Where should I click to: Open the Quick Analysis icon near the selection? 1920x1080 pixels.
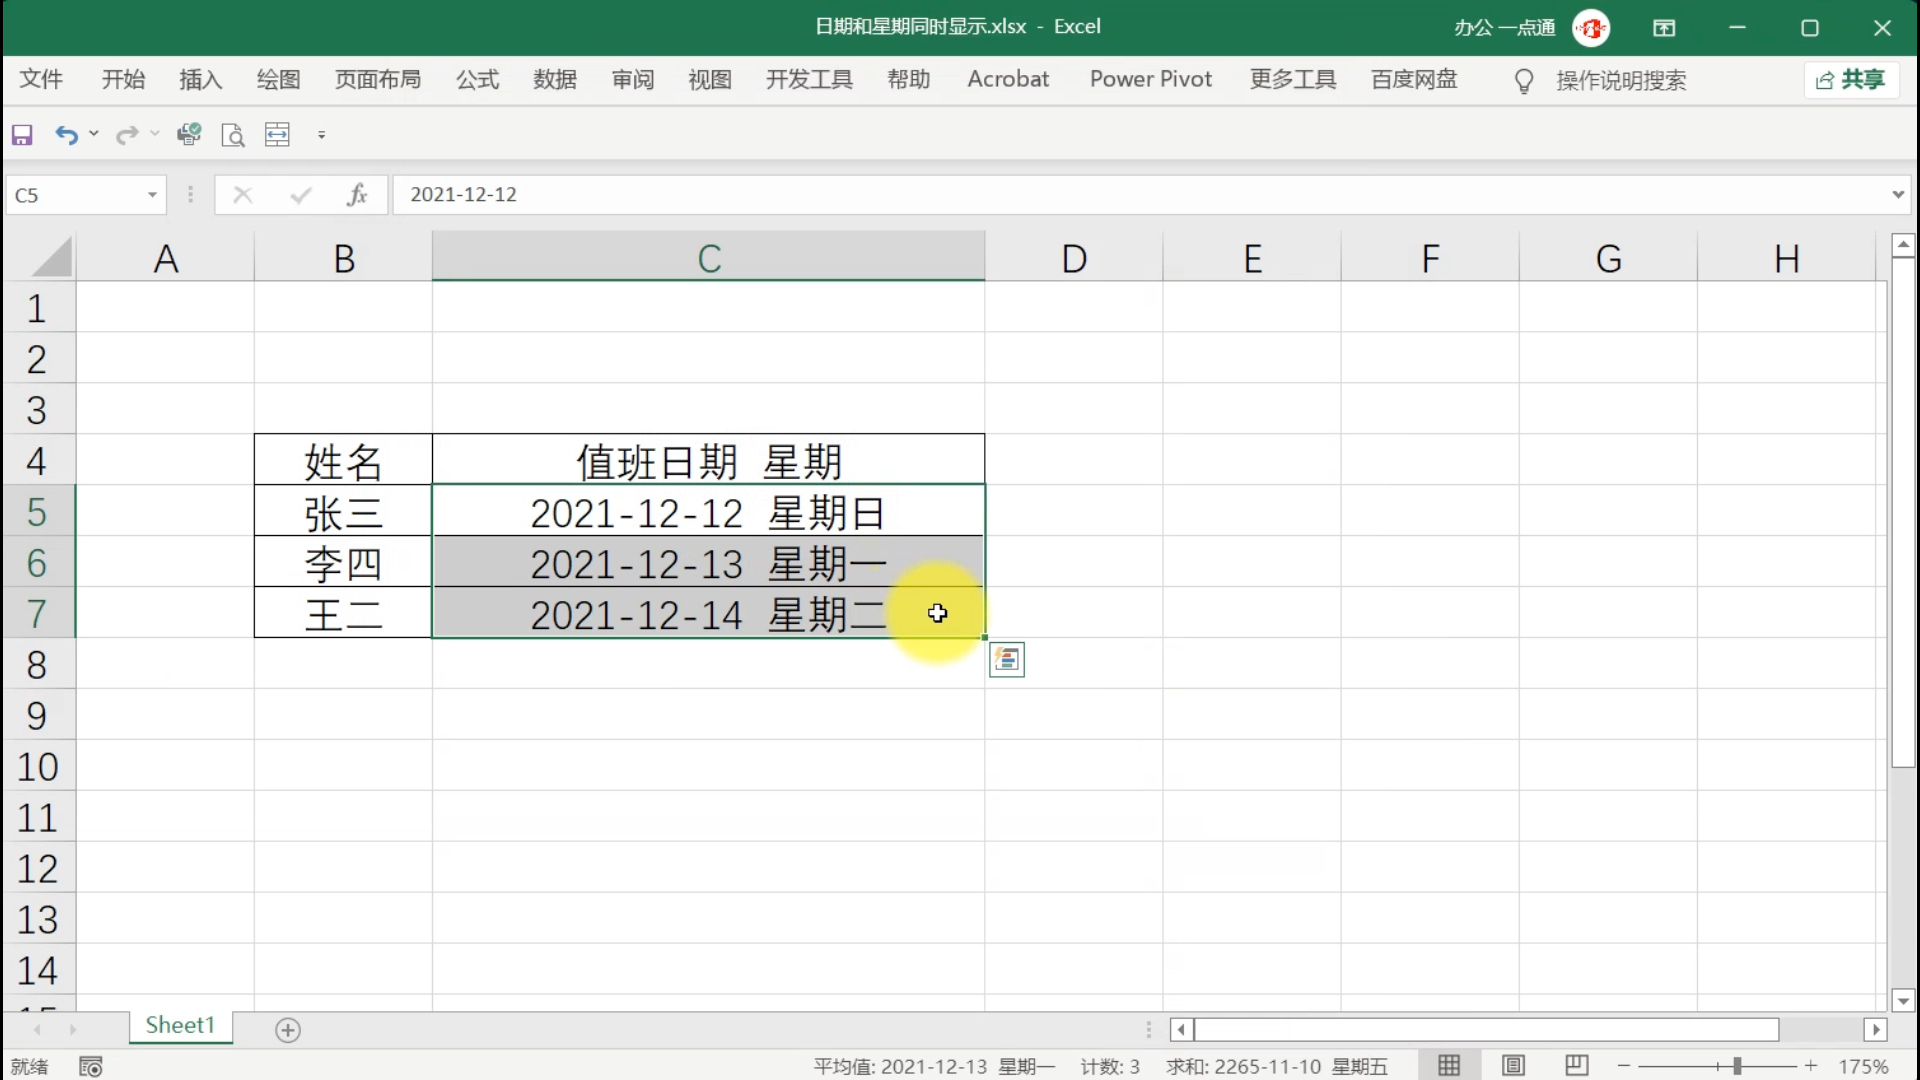tap(1007, 659)
